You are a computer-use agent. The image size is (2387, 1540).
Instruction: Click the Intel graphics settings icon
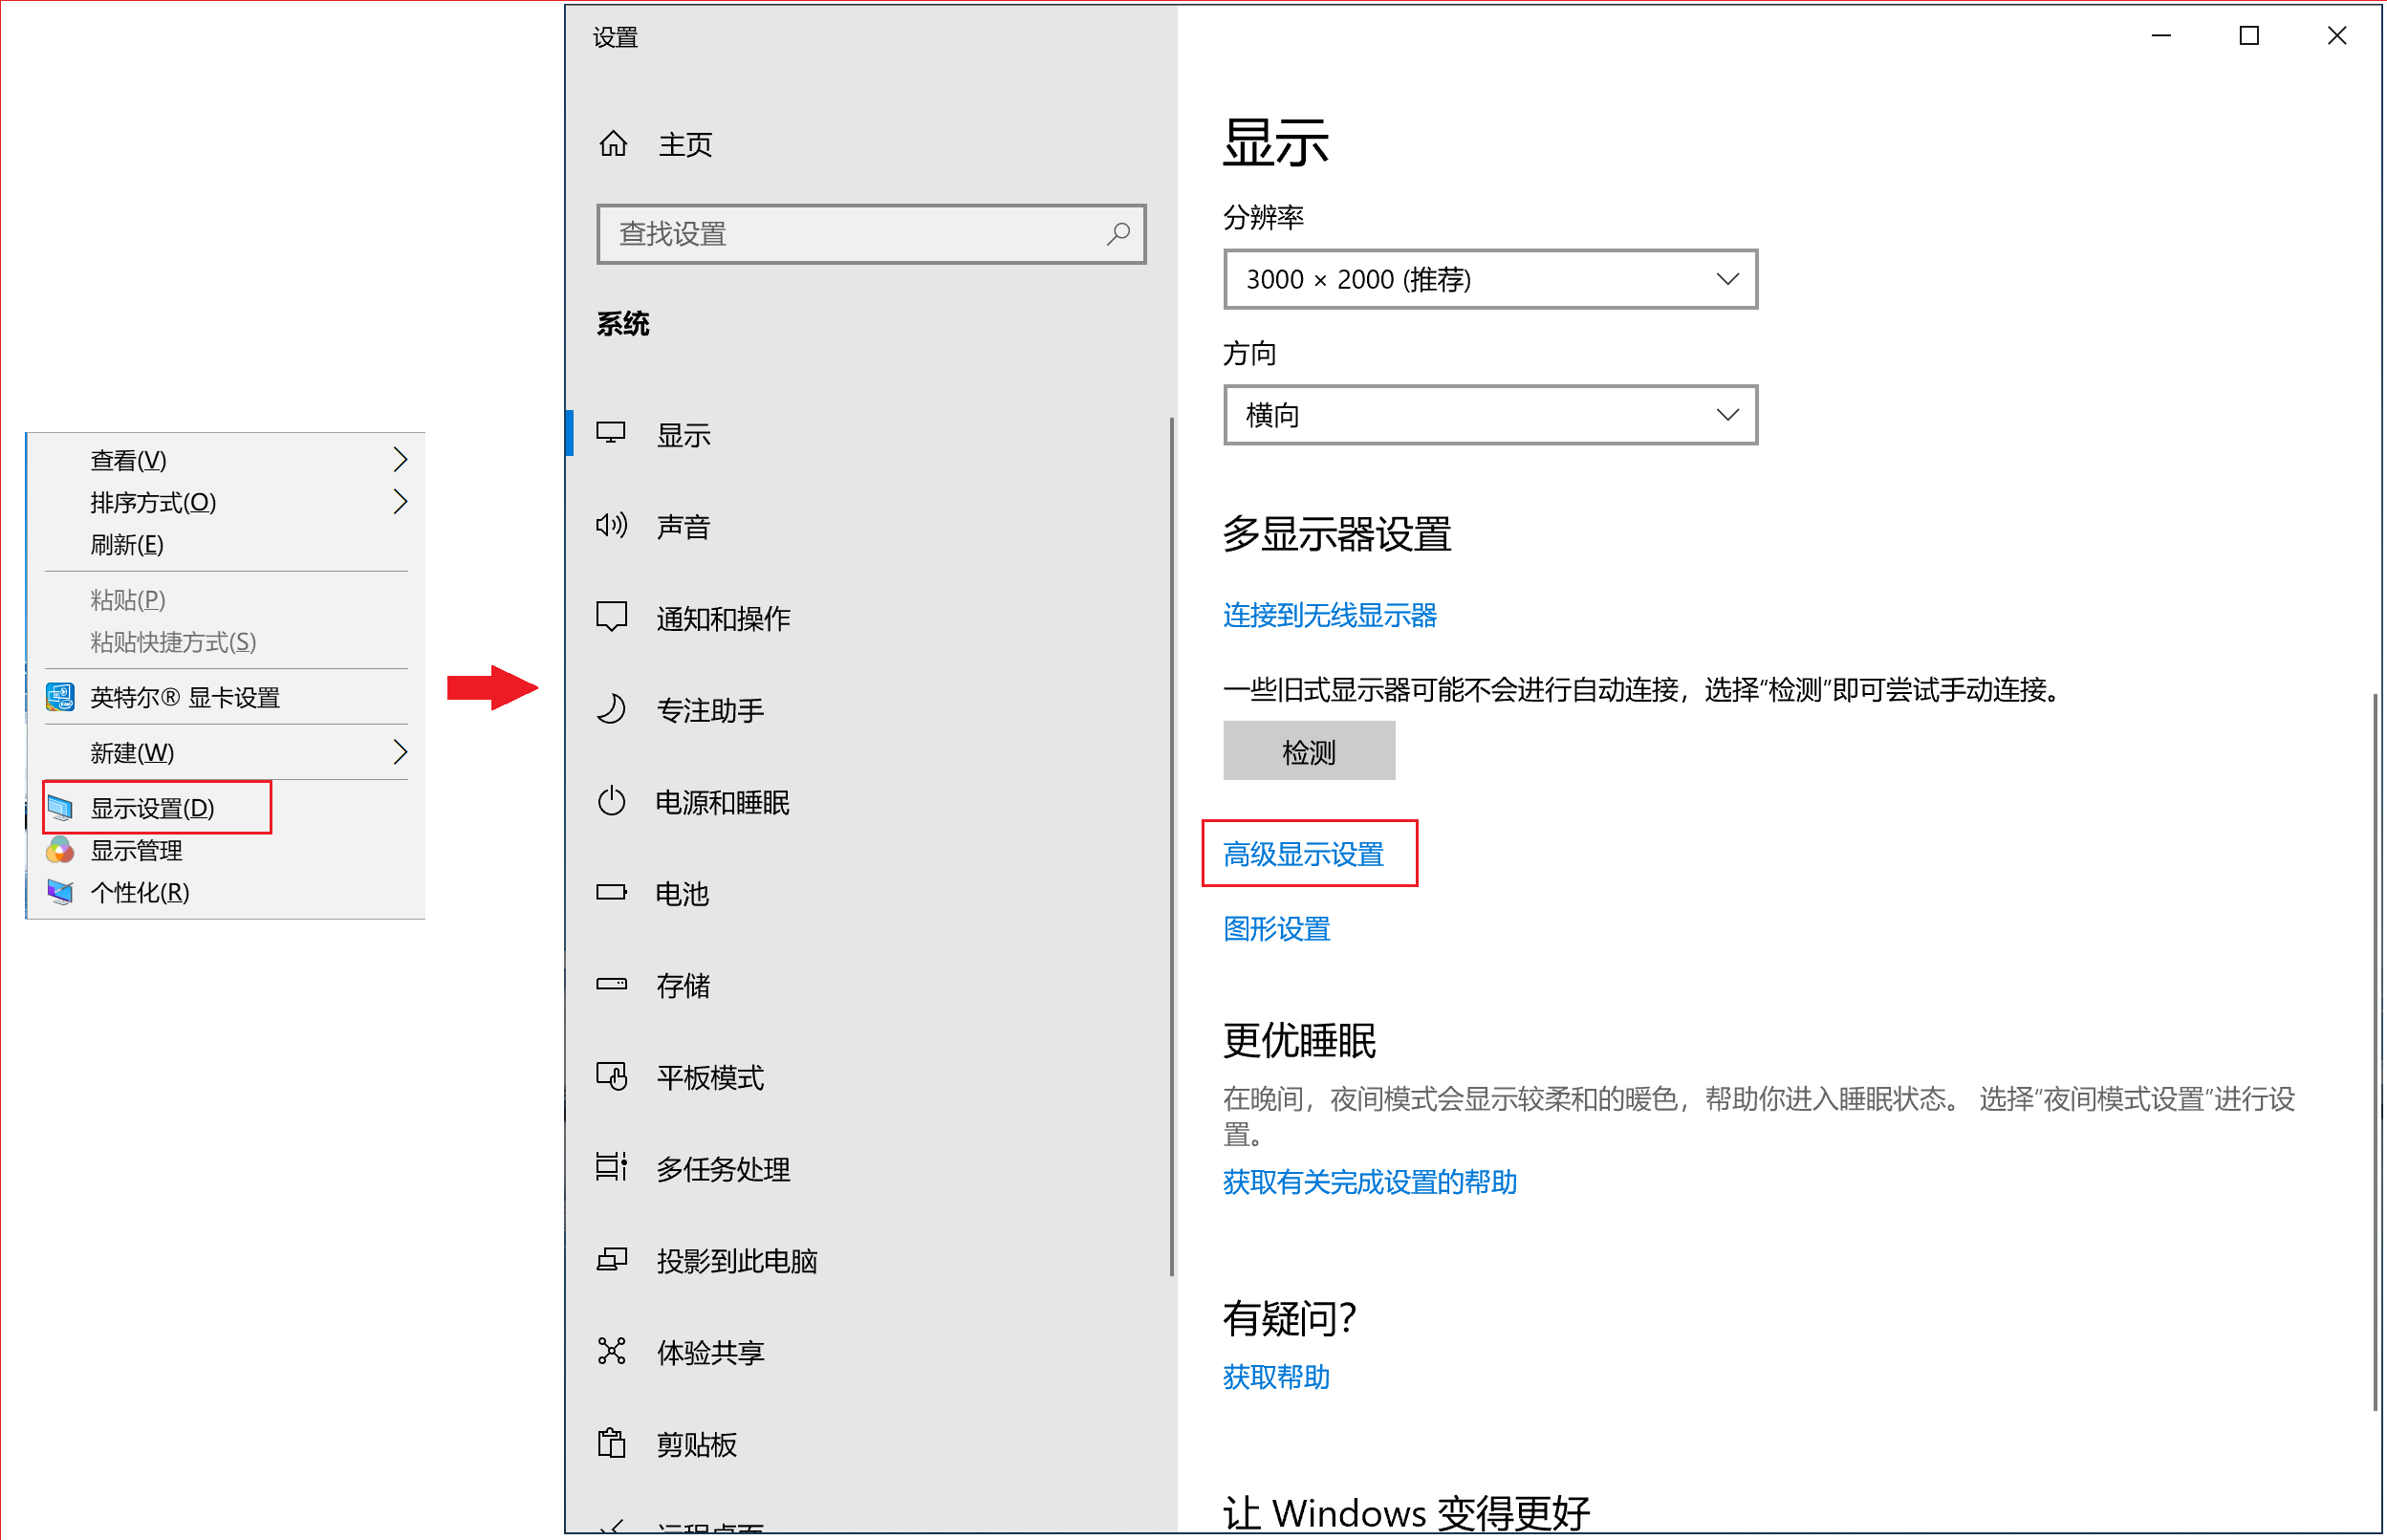60,697
